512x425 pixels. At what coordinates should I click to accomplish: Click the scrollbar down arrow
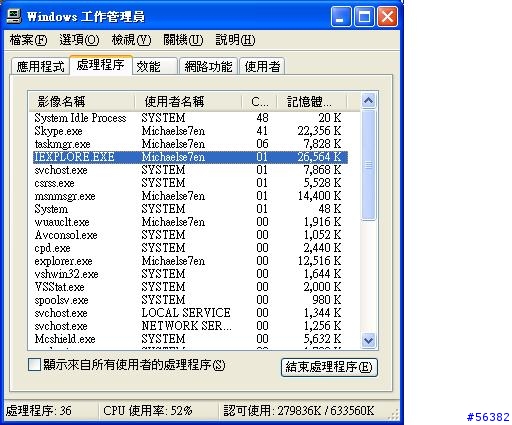[x=369, y=340]
